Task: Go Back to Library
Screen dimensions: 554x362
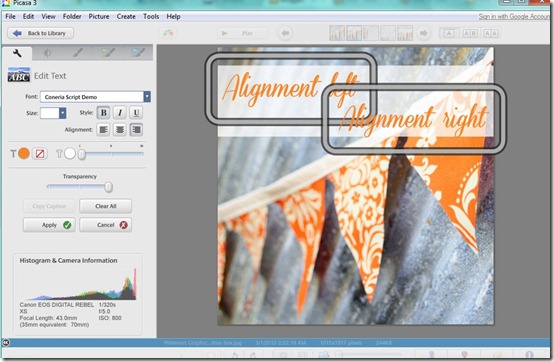Action: pyautogui.click(x=40, y=33)
